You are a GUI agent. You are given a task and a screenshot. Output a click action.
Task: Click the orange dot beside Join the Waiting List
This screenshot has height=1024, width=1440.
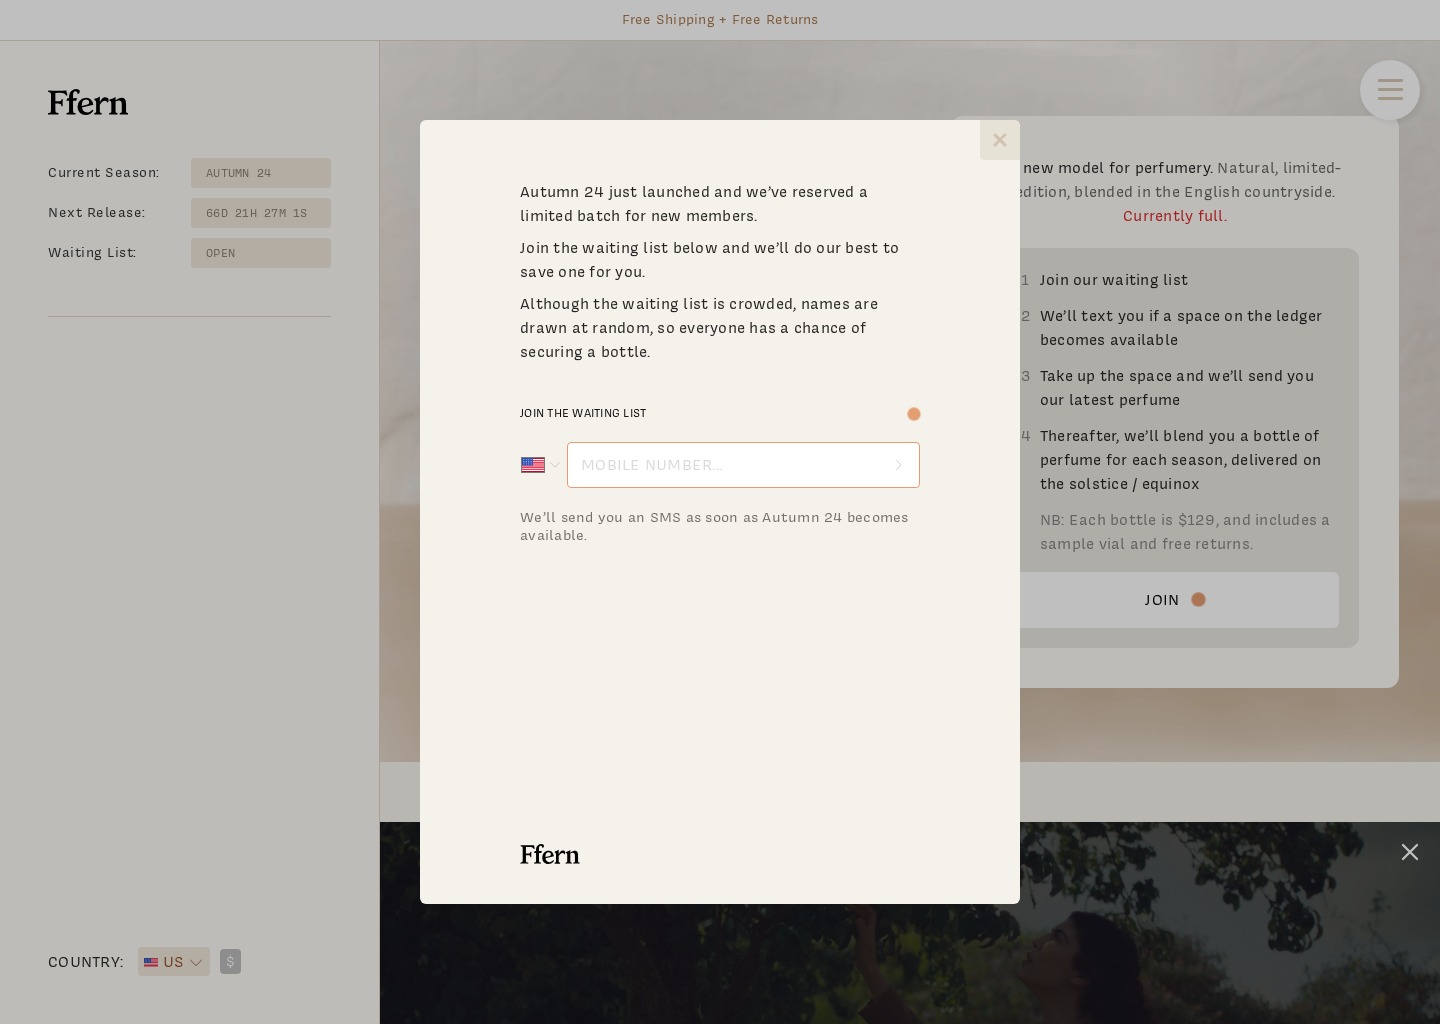tap(913, 414)
